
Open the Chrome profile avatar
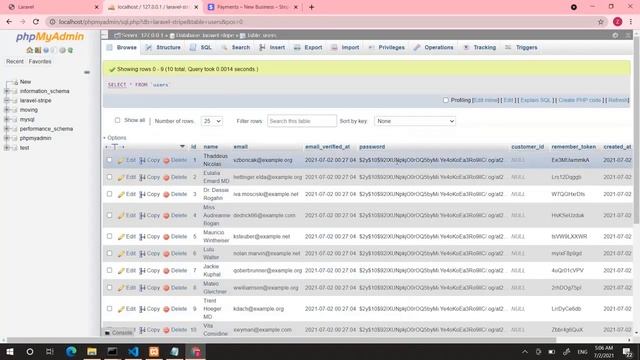pos(617,22)
